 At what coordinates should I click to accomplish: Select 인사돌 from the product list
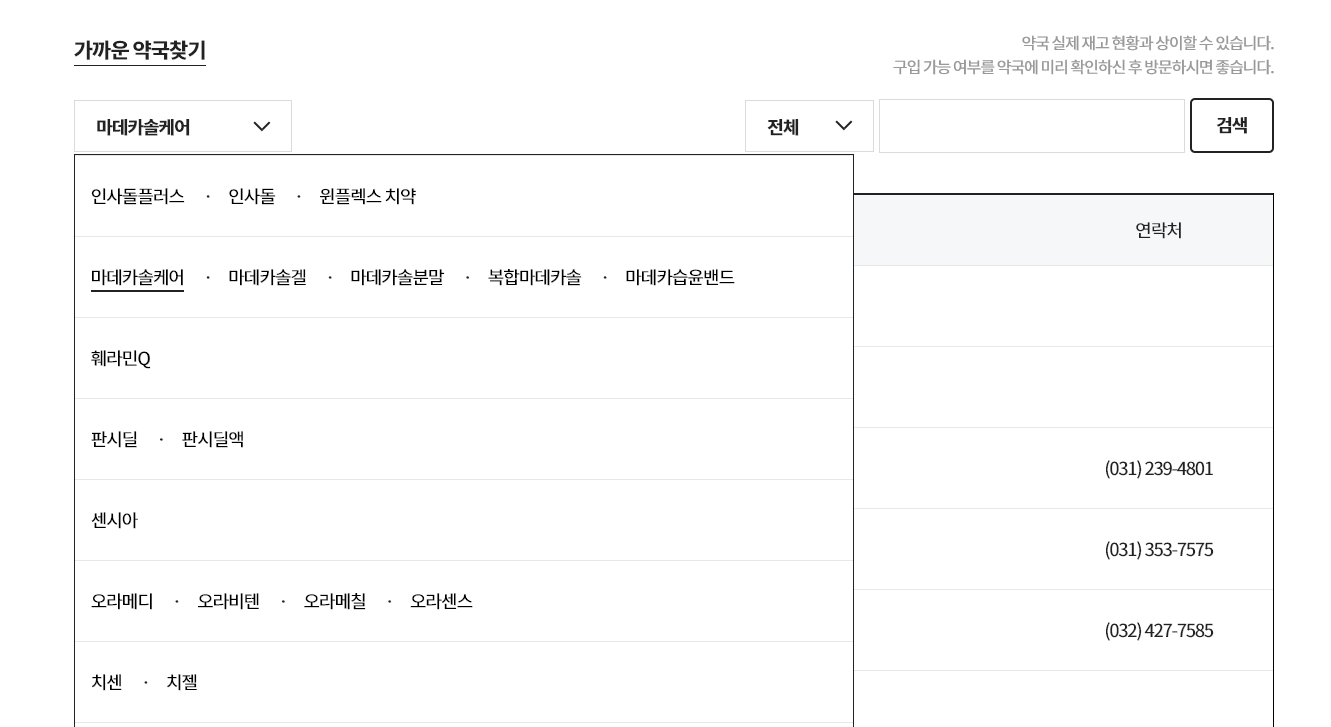pos(252,196)
